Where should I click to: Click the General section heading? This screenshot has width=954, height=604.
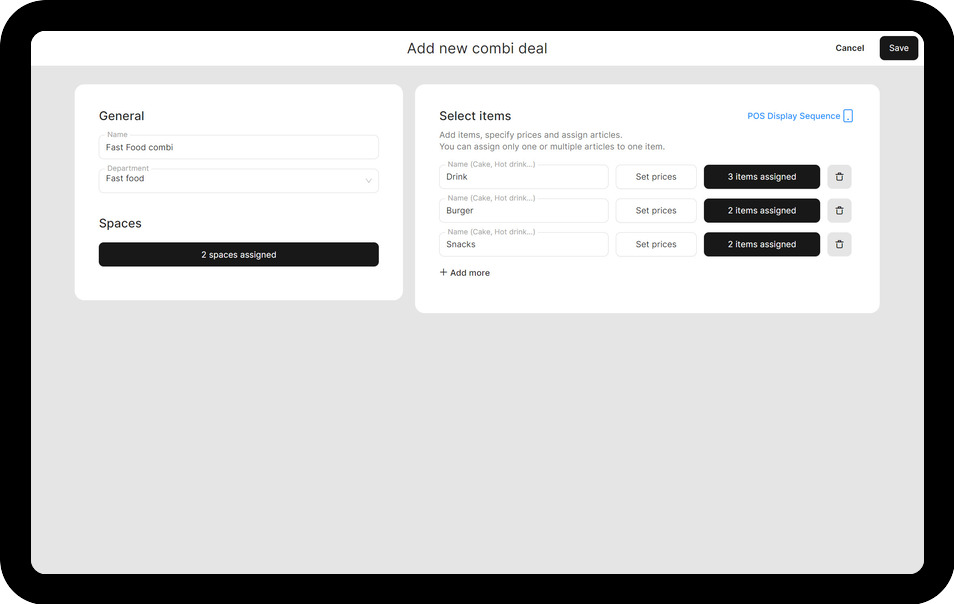tap(122, 116)
